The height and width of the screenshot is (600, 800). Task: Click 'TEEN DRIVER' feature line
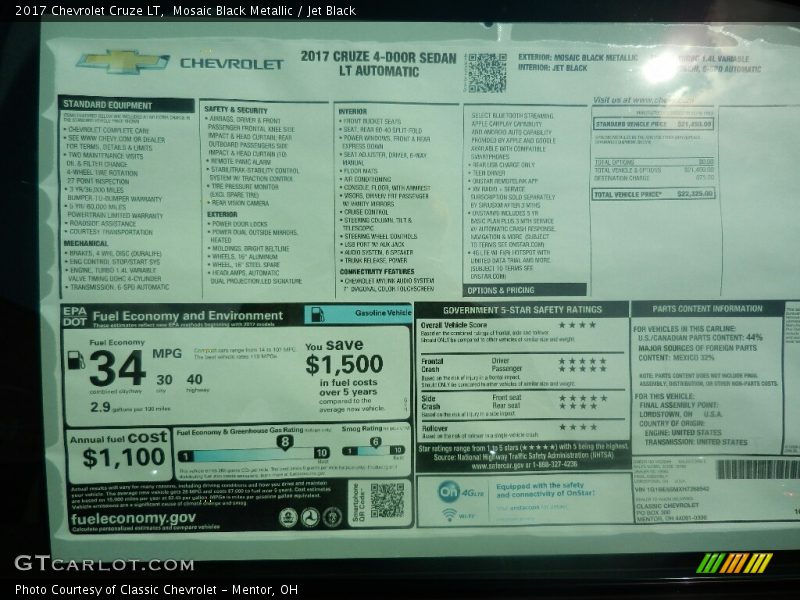coord(487,173)
